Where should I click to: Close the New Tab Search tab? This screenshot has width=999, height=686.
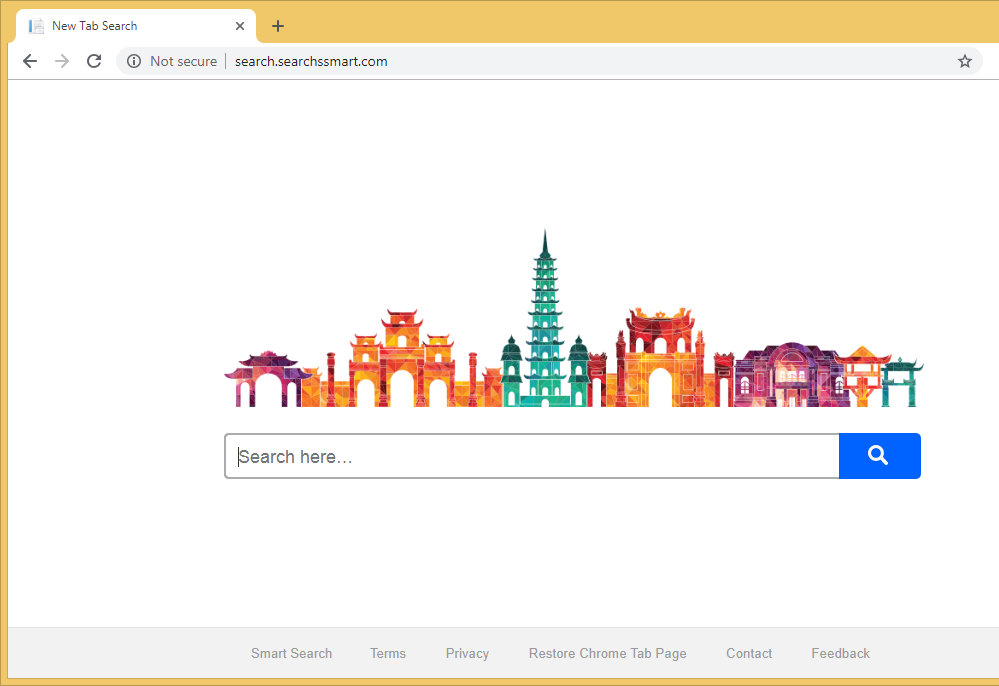(x=240, y=26)
